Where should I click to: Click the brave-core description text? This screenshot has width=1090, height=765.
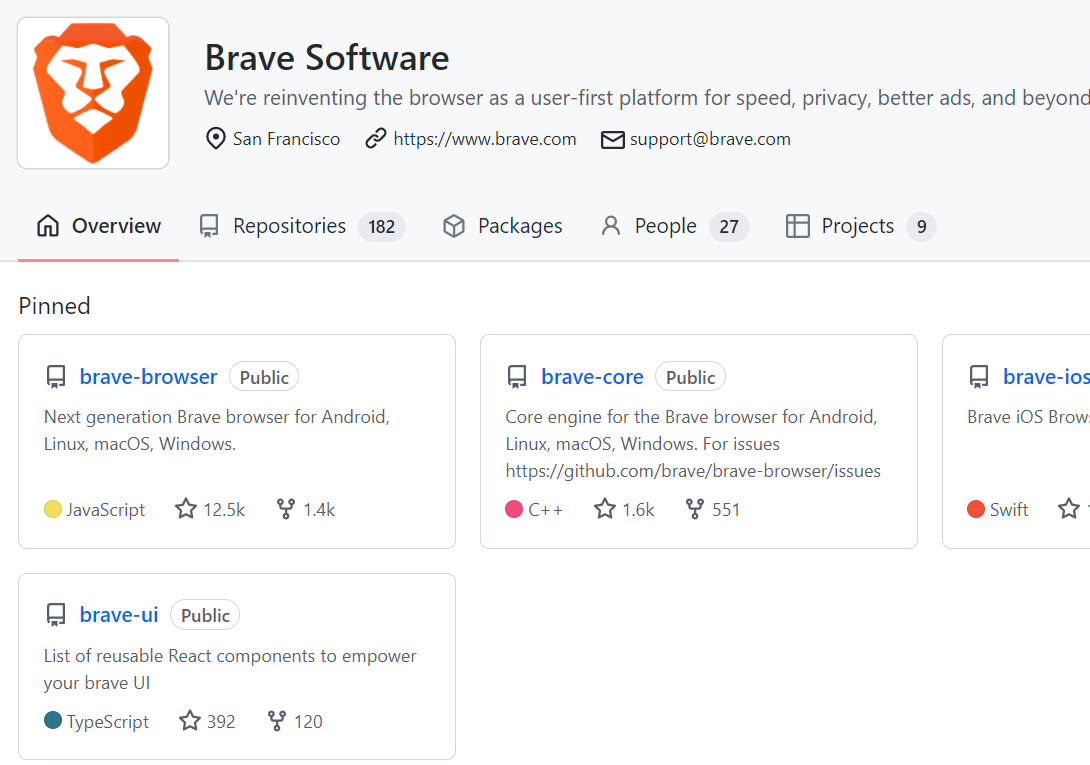693,444
